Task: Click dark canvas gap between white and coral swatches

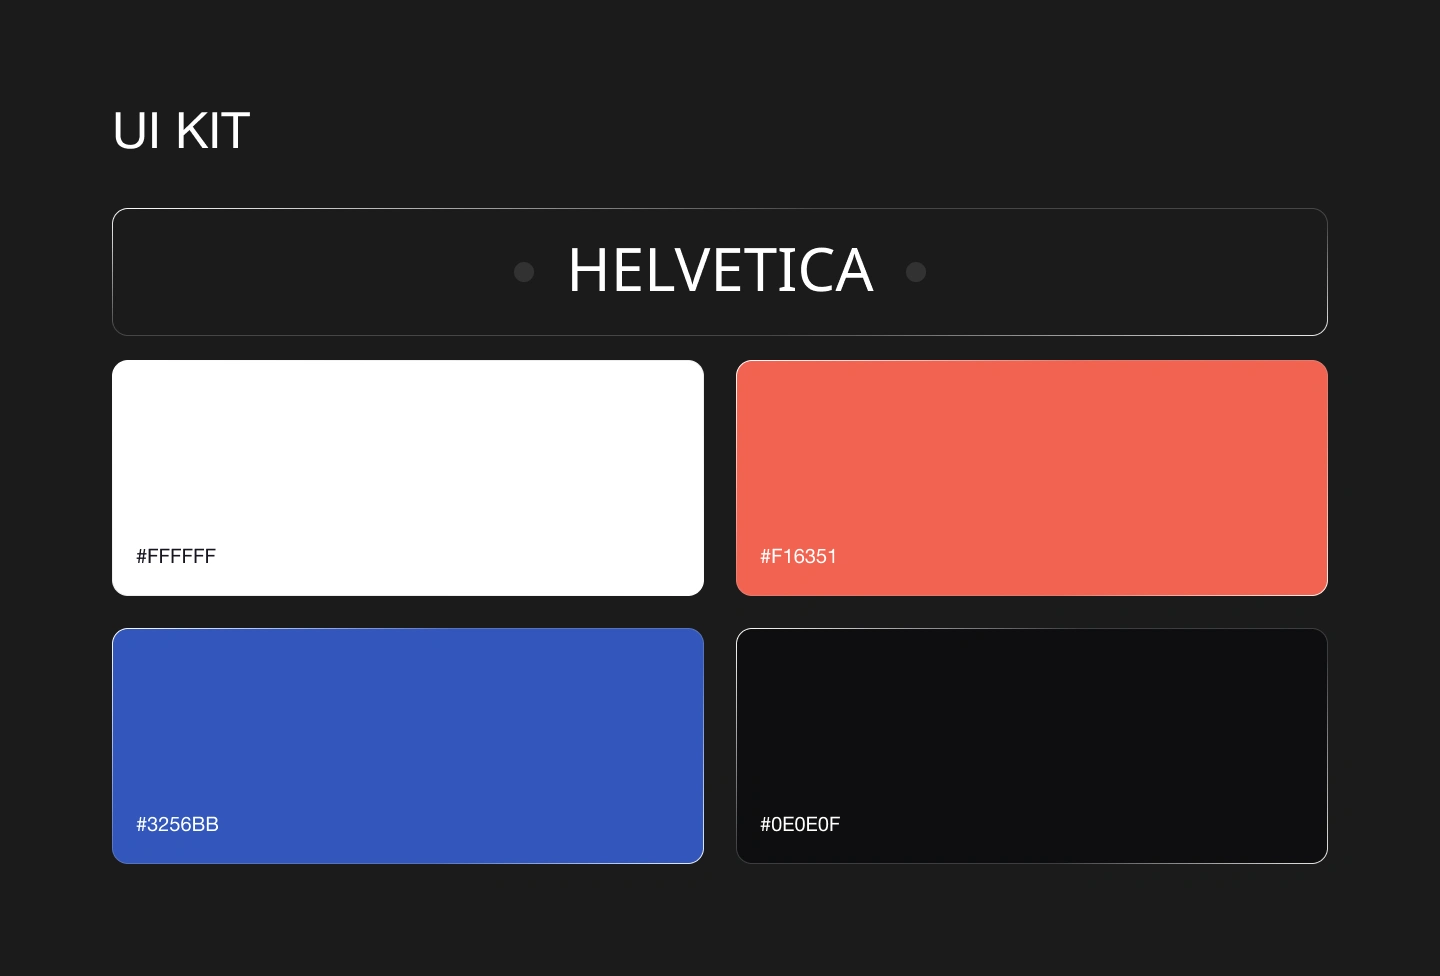Action: coord(720,478)
